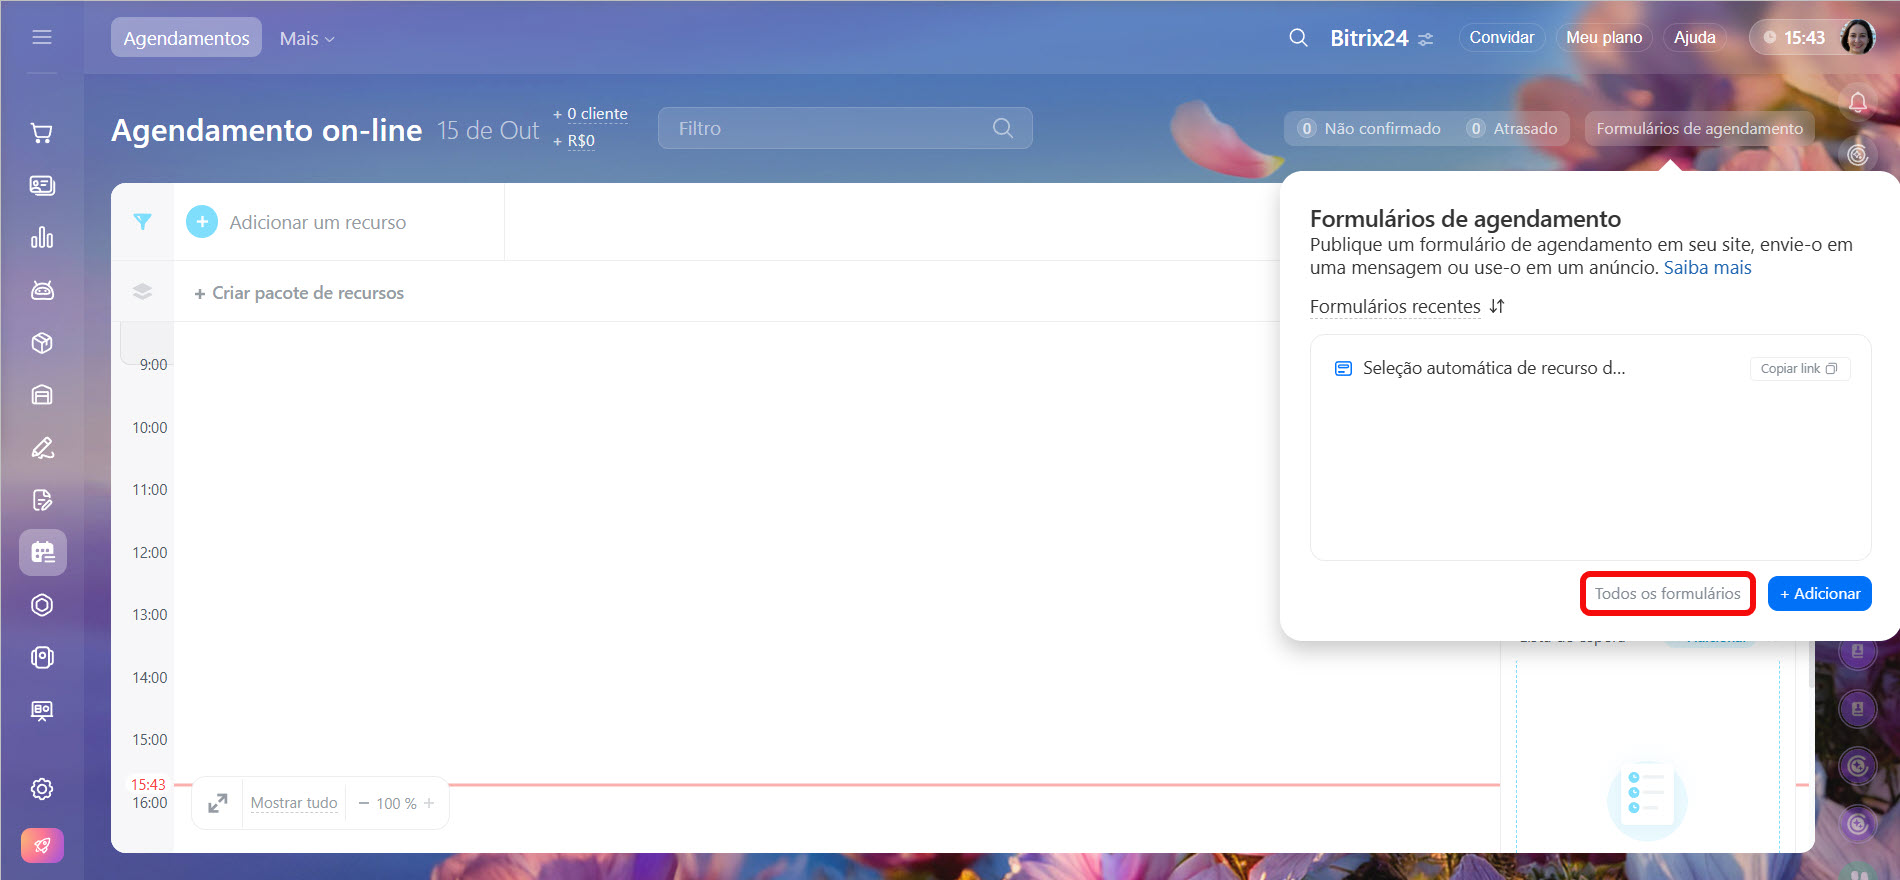This screenshot has width=1900, height=880.
Task: Expand the Mais dropdown menu
Action: [307, 38]
